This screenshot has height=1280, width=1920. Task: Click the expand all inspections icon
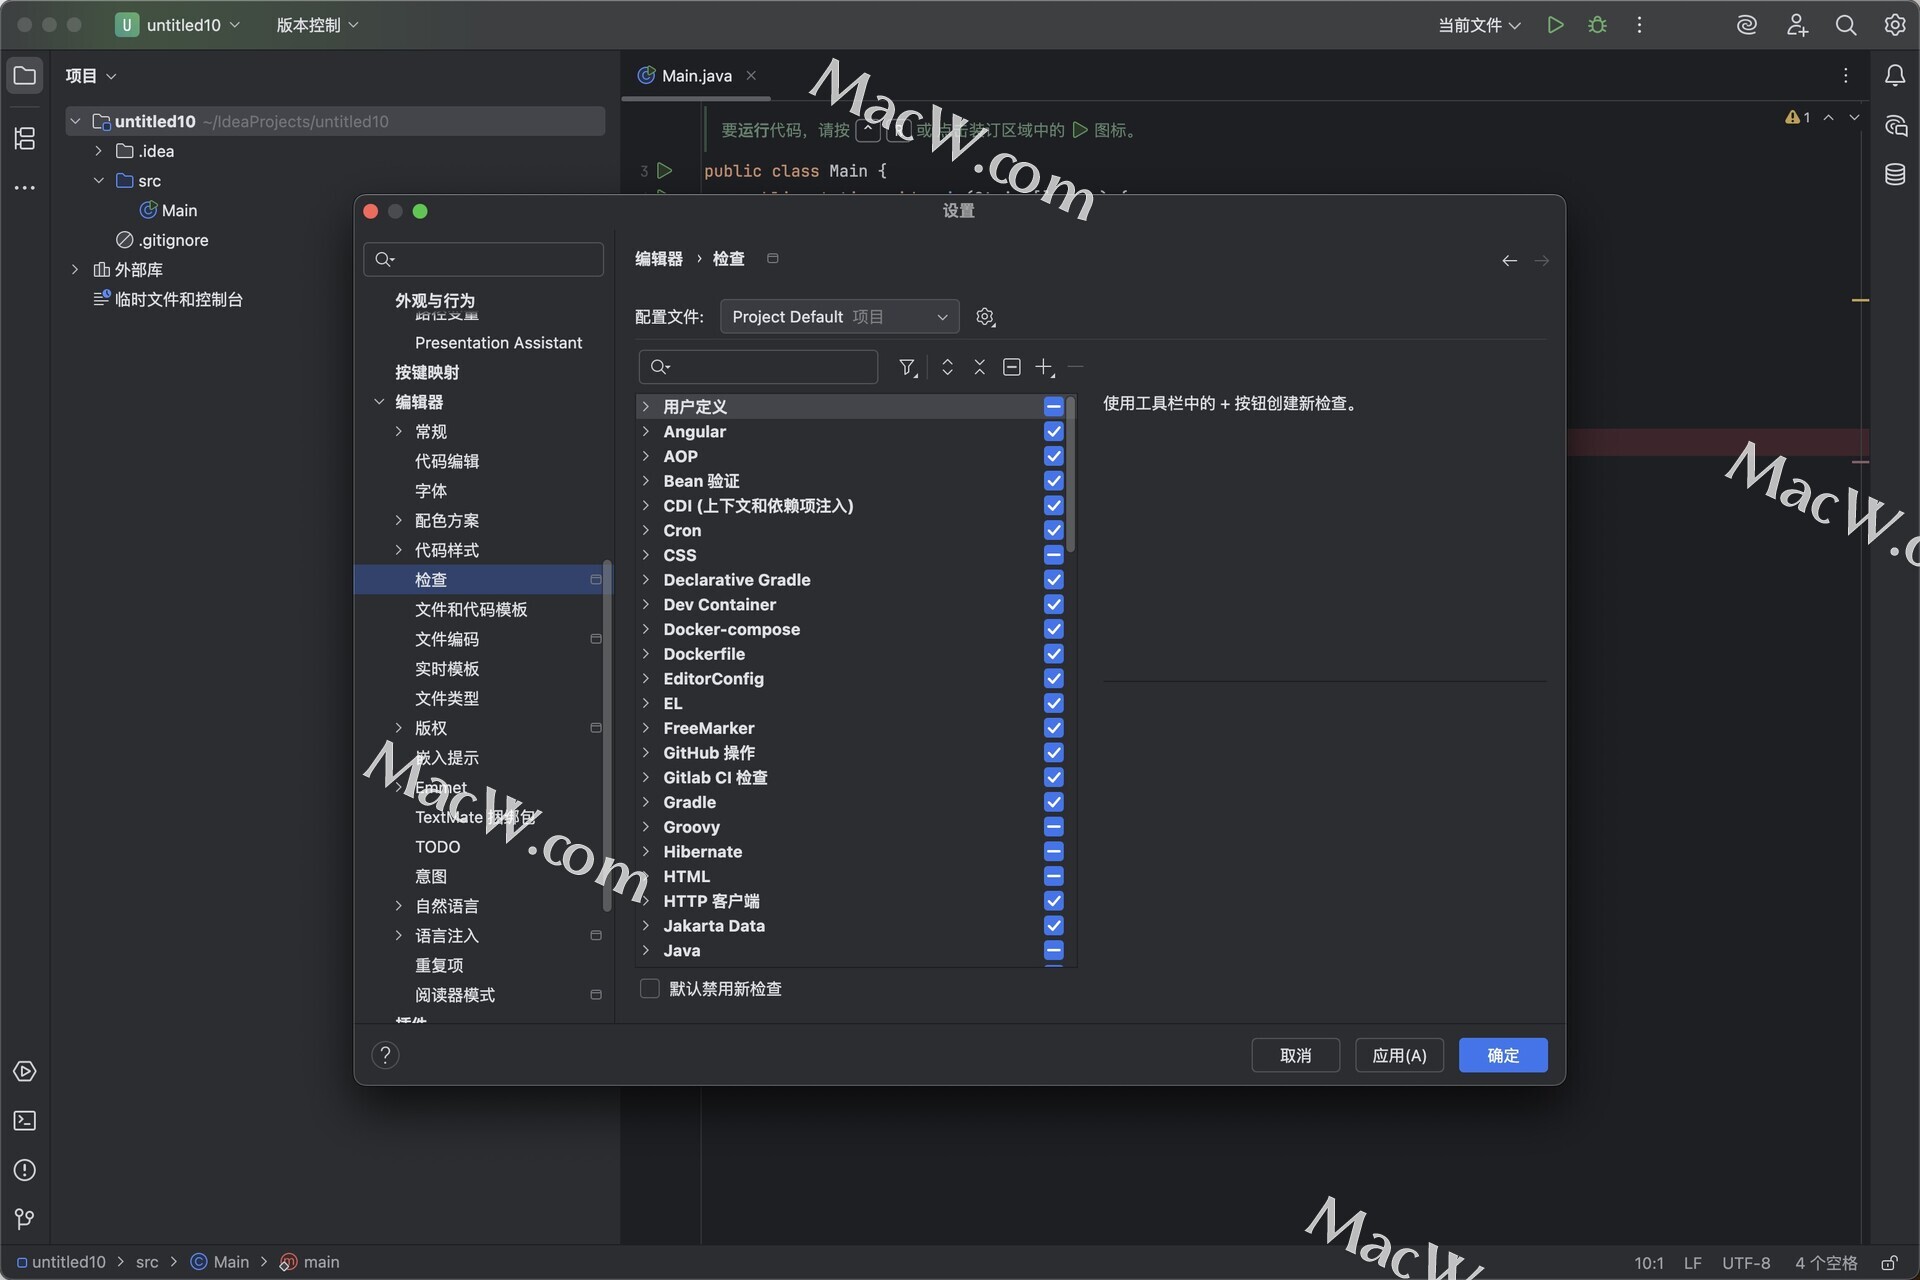pos(947,367)
